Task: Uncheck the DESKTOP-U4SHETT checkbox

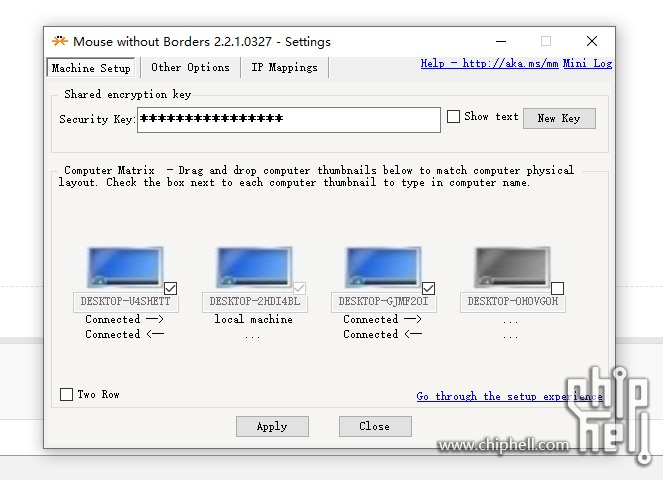Action: 170,289
